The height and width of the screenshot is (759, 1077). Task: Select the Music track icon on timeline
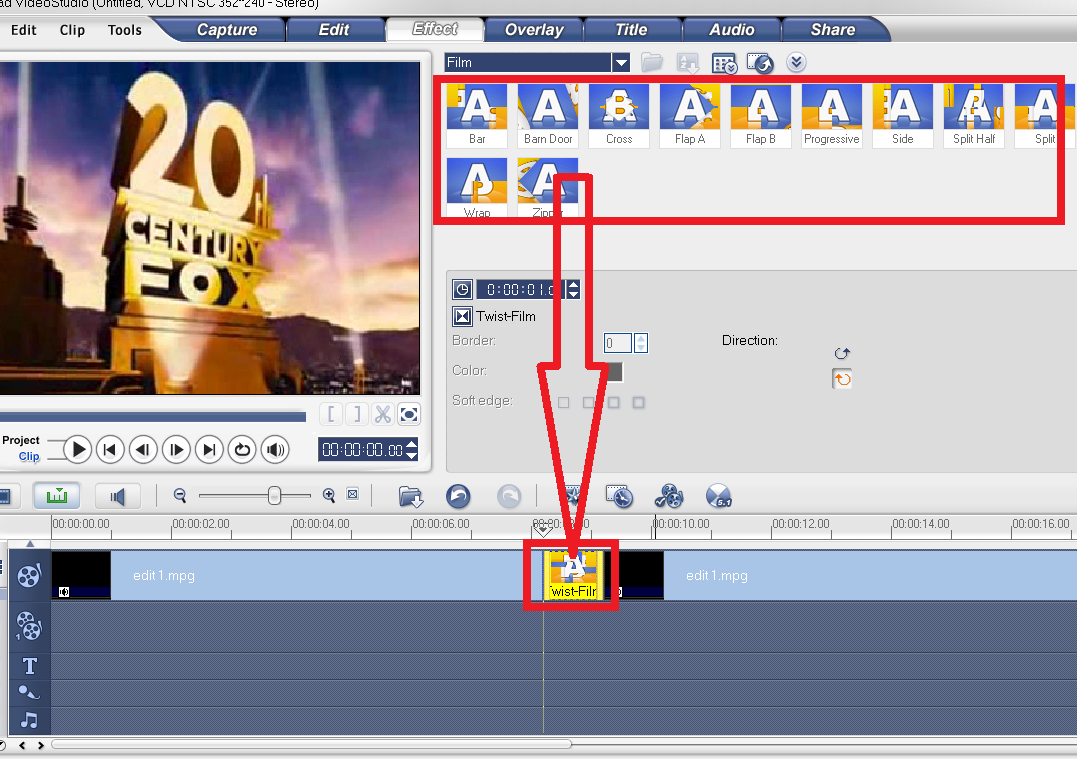[29, 717]
